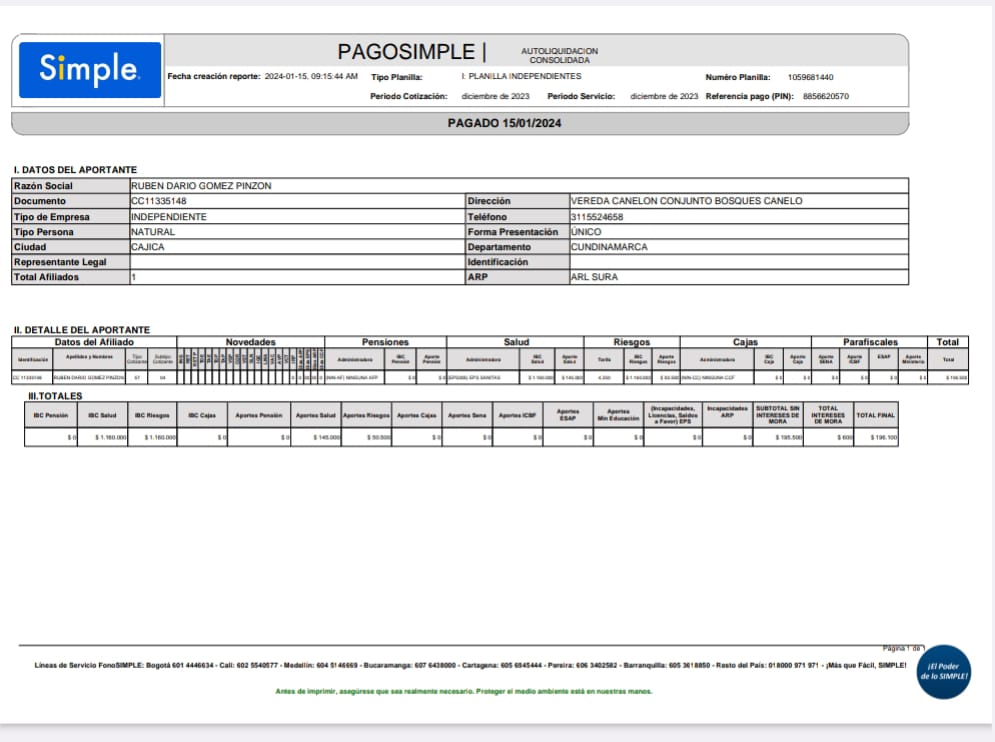Click the "El Poder de lo SIMPLE" badge

coord(943,671)
